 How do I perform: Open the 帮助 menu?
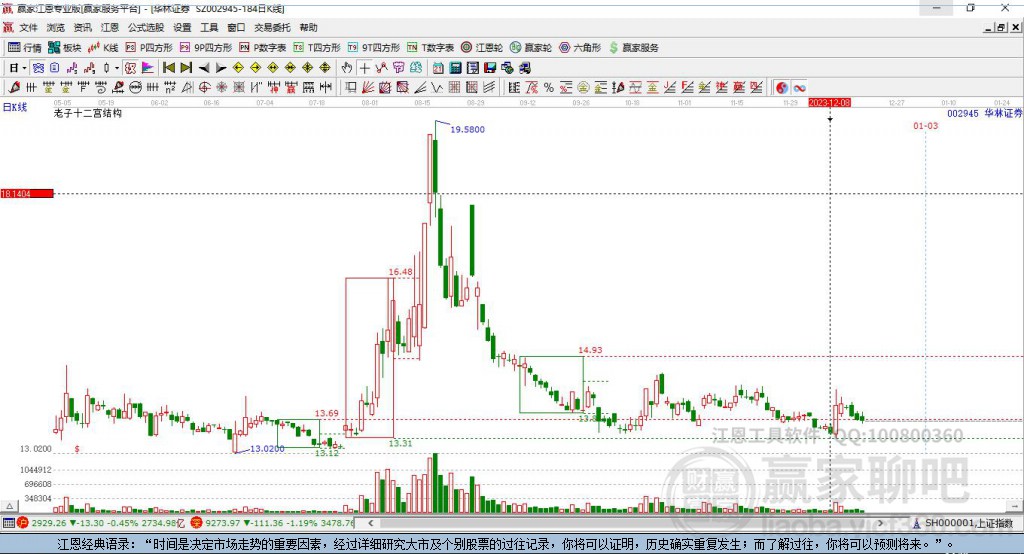point(308,27)
